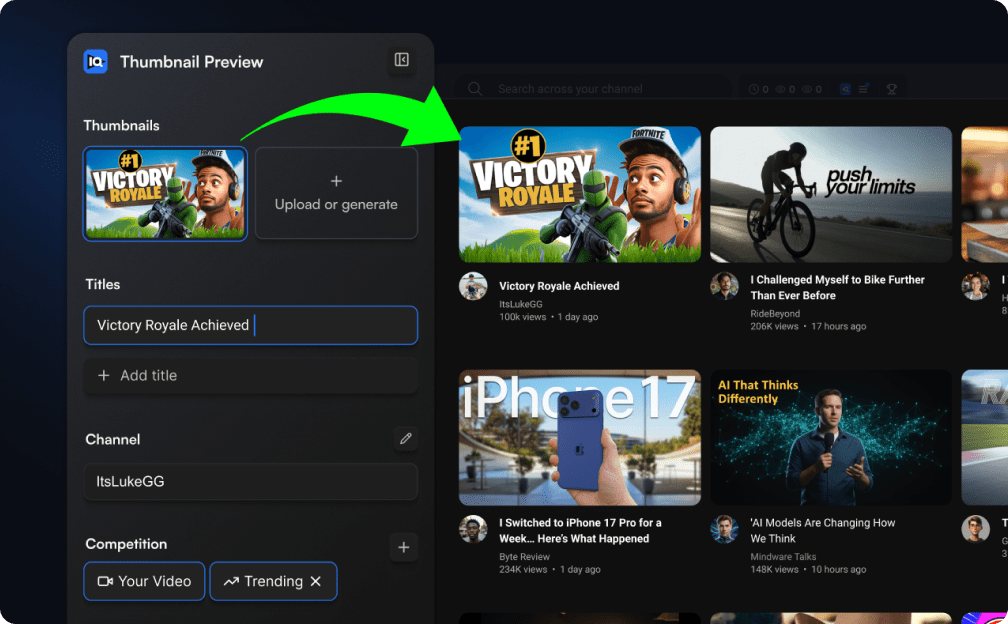Image resolution: width=1008 pixels, height=624 pixels.
Task: Click the plus icon next to Competition
Action: click(403, 547)
